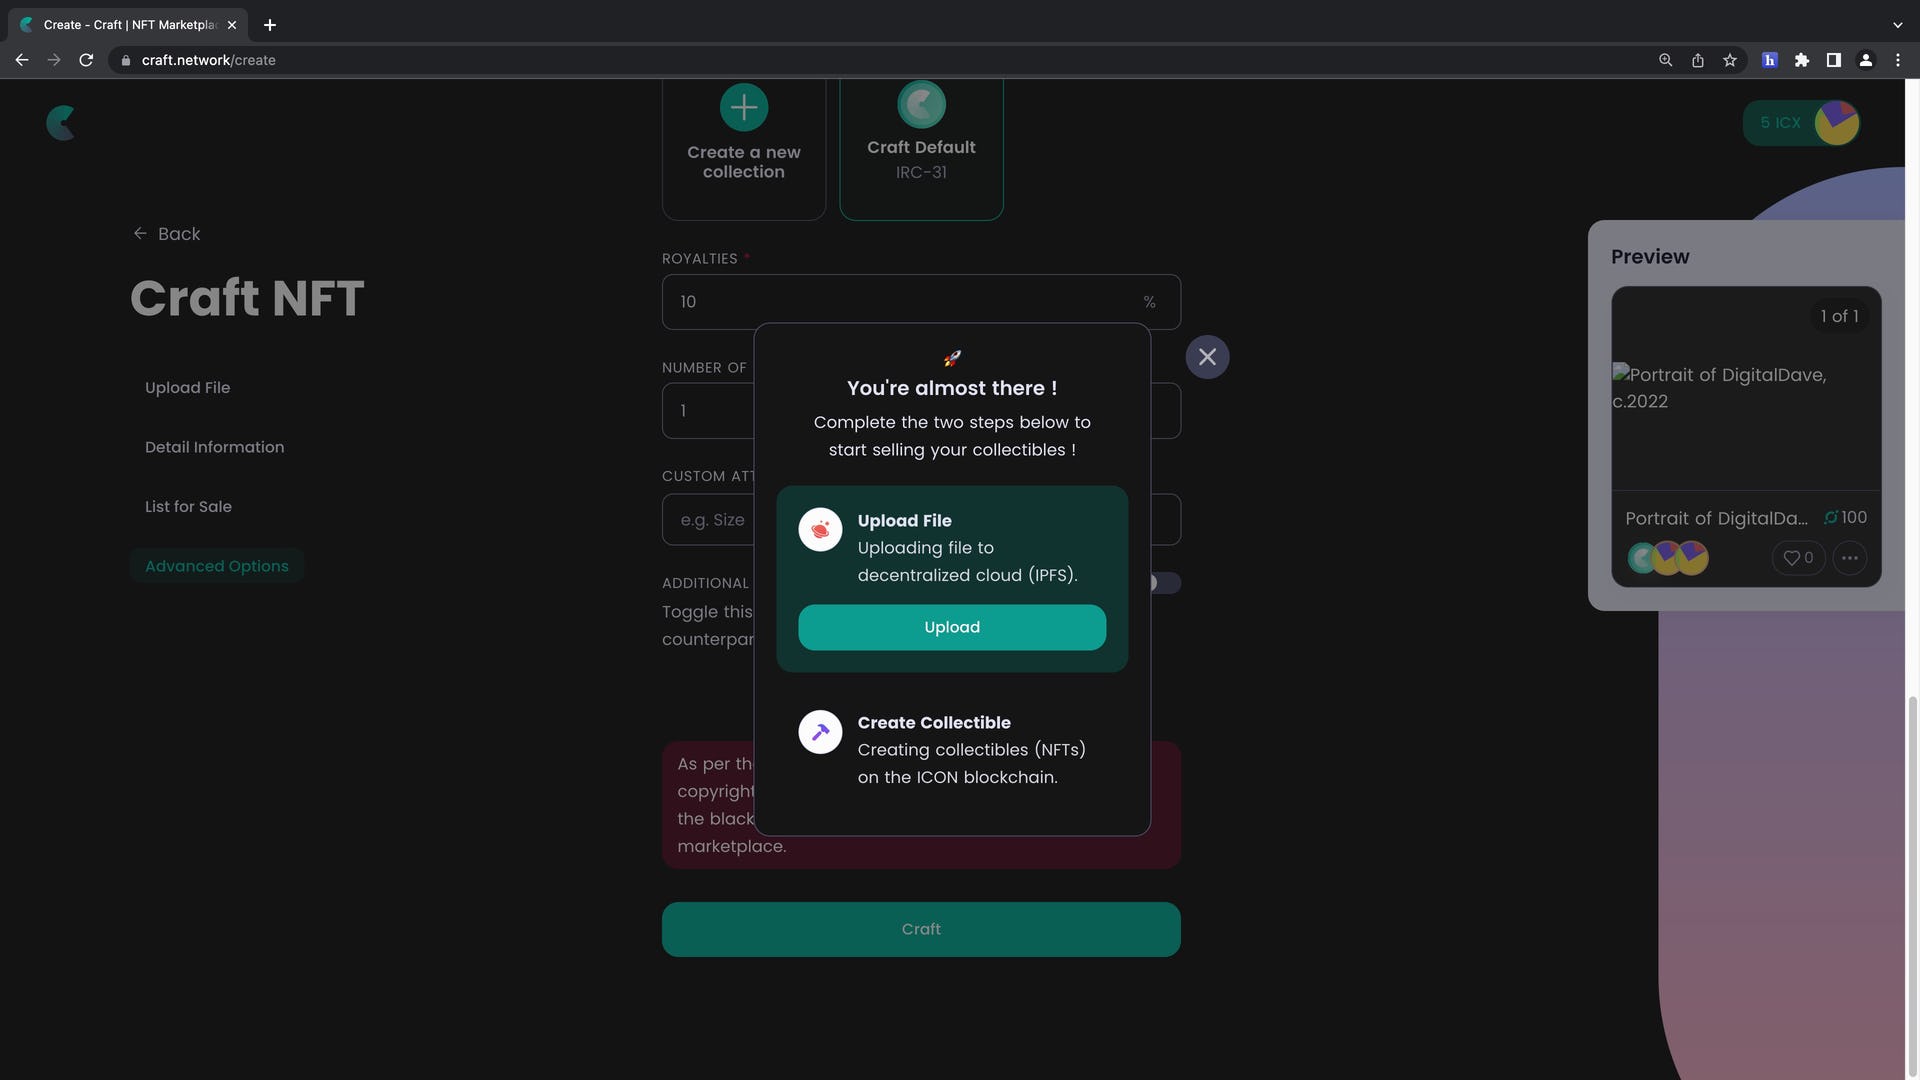
Task: Open the browser zoom magnifier icon
Action: (1665, 60)
